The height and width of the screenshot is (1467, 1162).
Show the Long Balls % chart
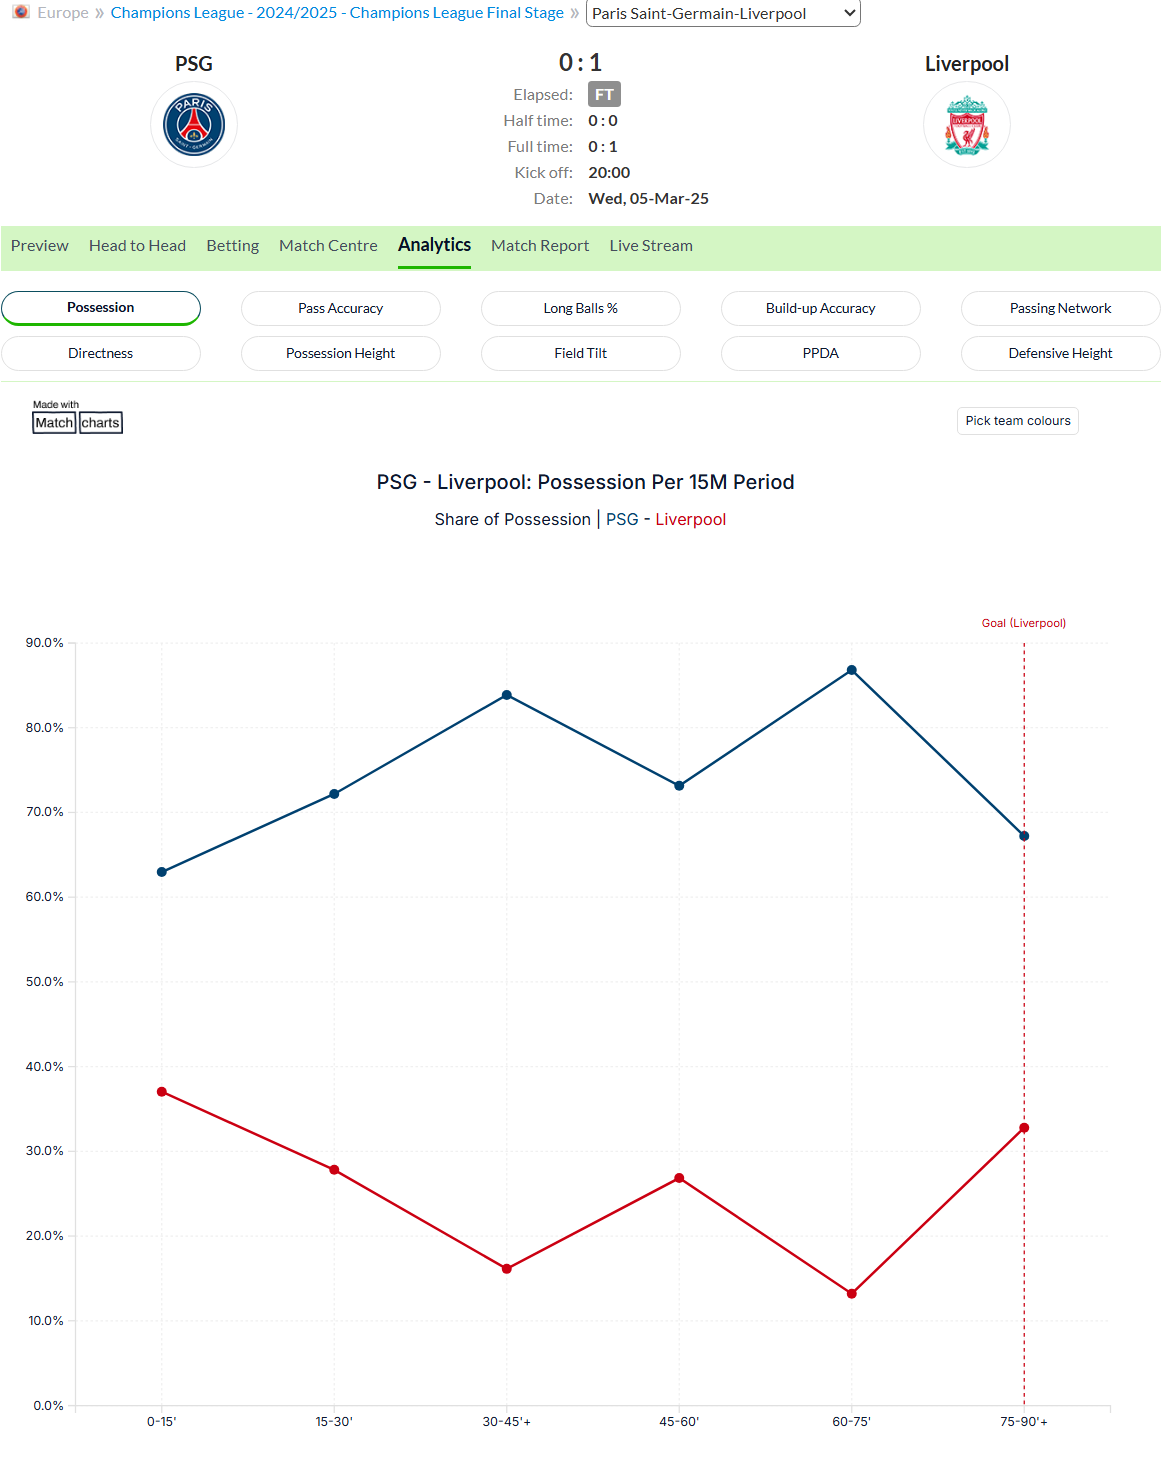581,308
